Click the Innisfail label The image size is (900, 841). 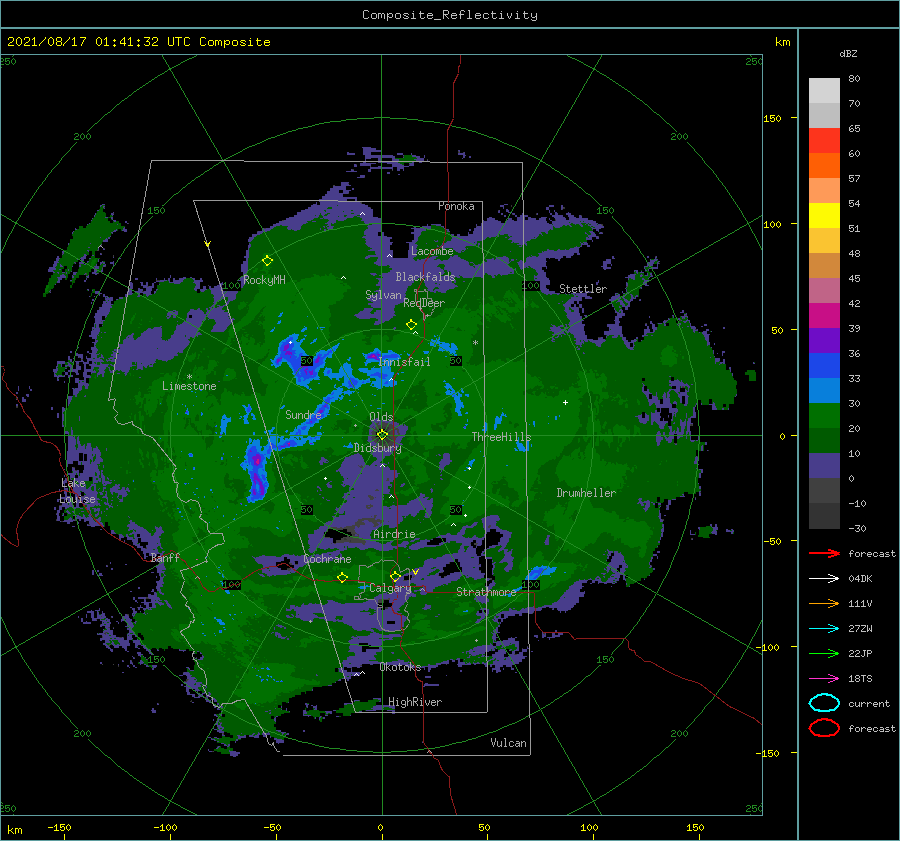404,362
